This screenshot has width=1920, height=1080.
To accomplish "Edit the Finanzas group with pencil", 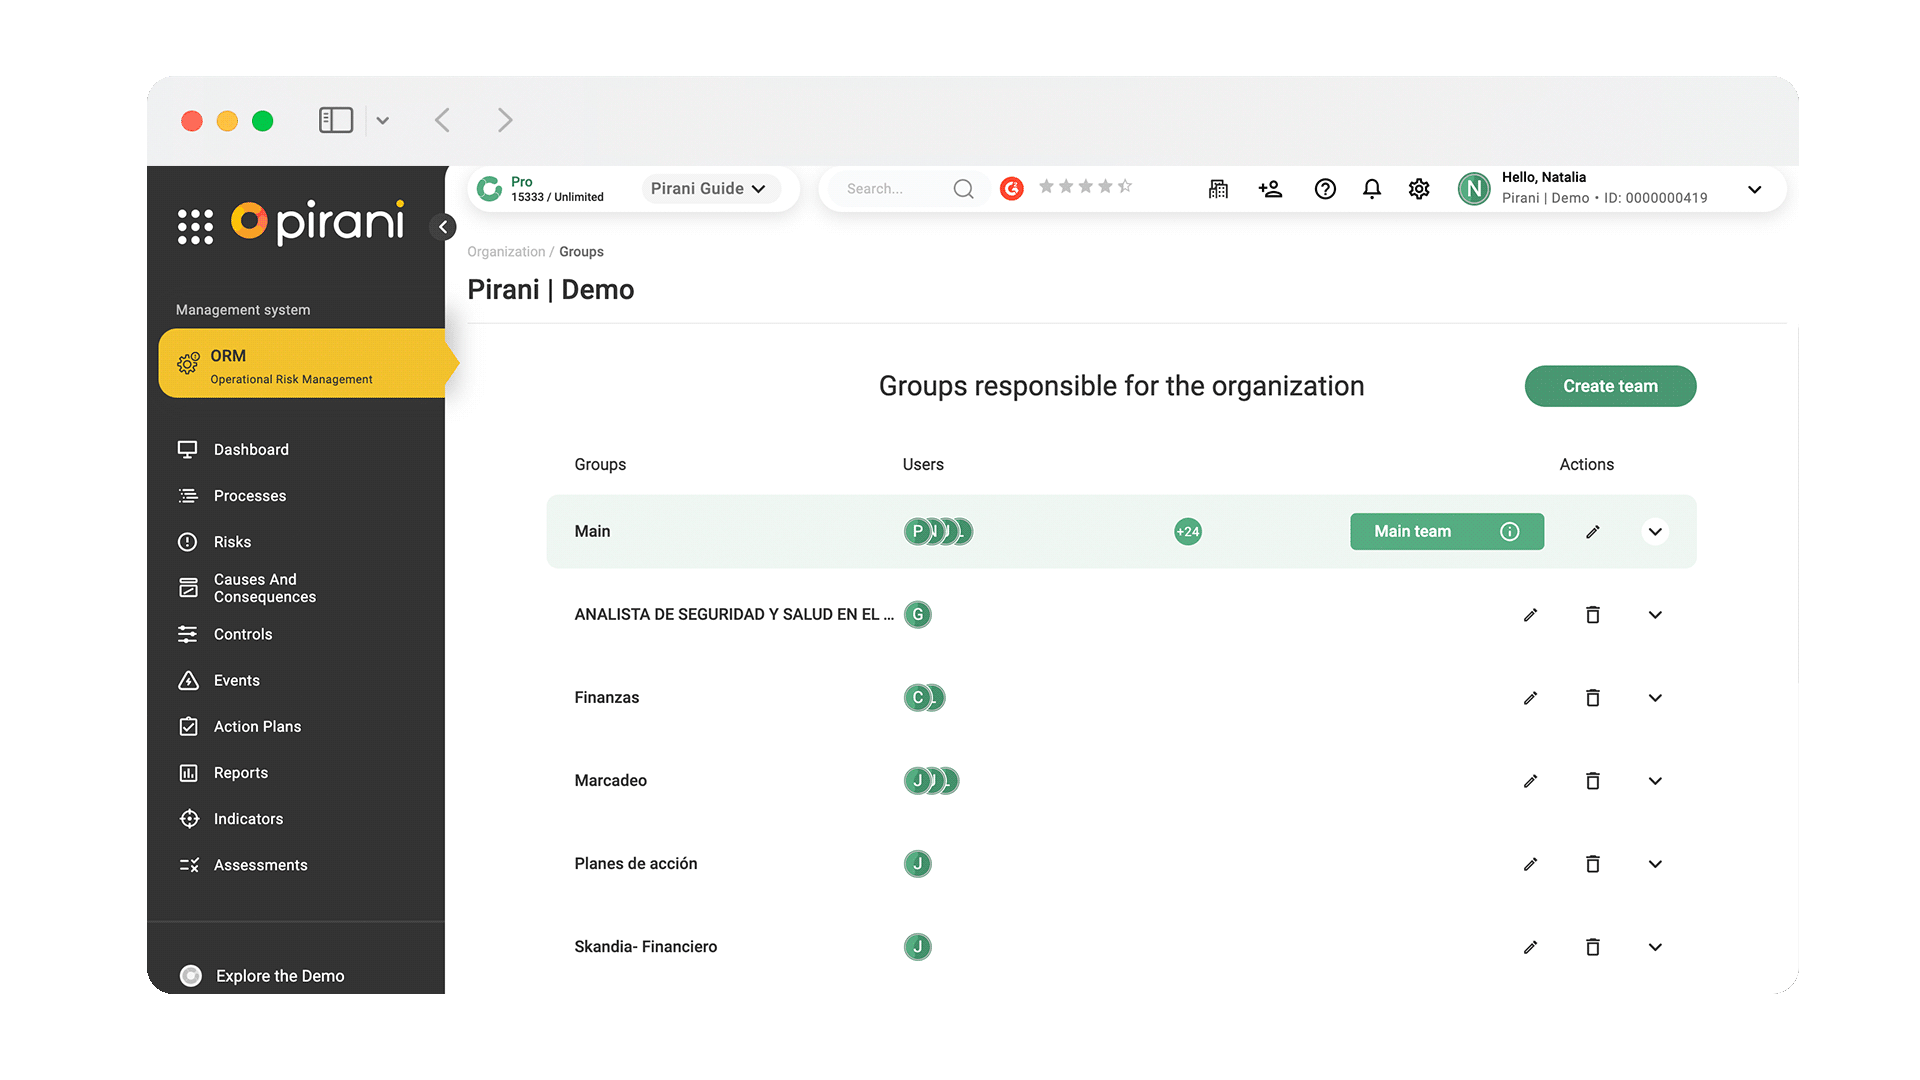I will click(1530, 698).
